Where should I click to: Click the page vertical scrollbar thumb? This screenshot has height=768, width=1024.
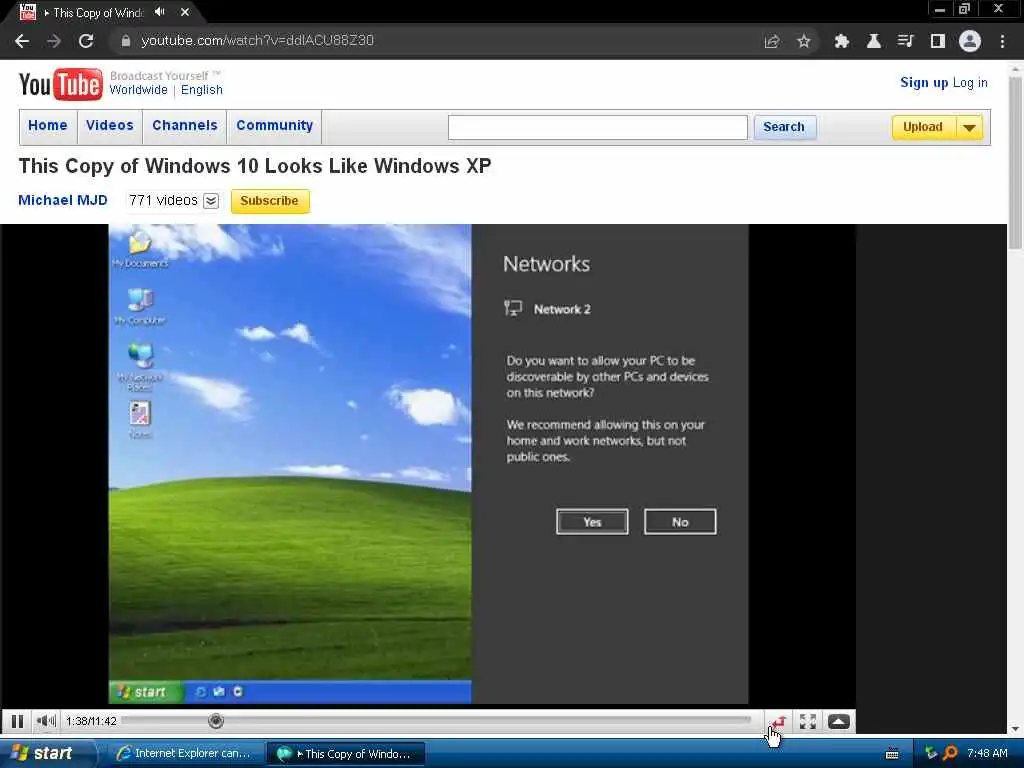pyautogui.click(x=1015, y=162)
